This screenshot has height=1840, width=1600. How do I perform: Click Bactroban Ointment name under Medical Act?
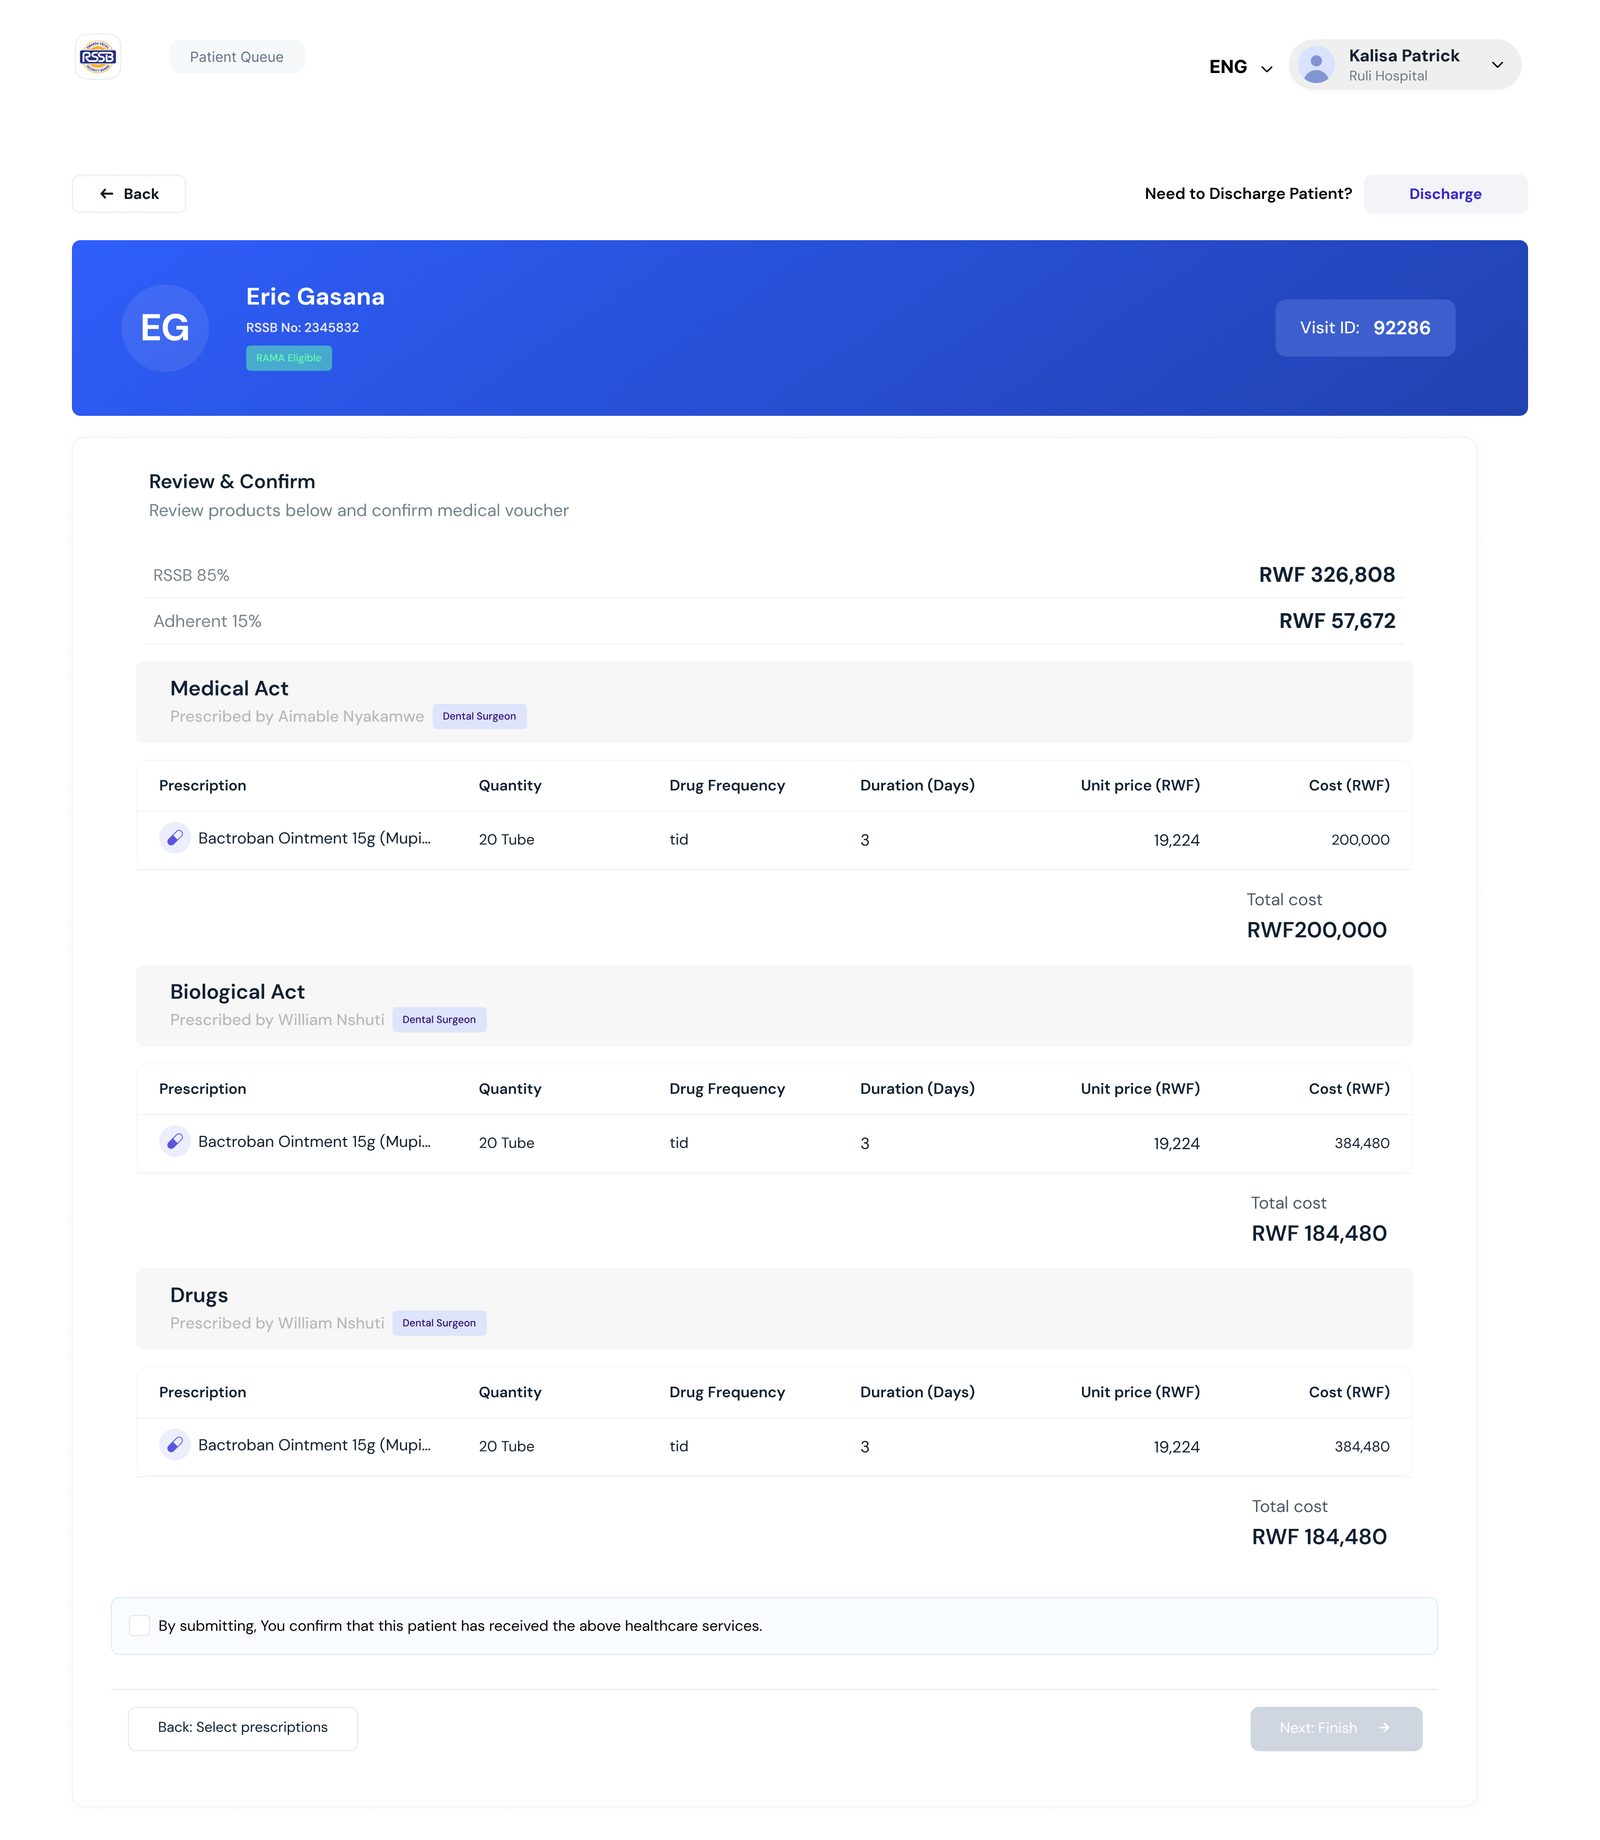point(314,838)
